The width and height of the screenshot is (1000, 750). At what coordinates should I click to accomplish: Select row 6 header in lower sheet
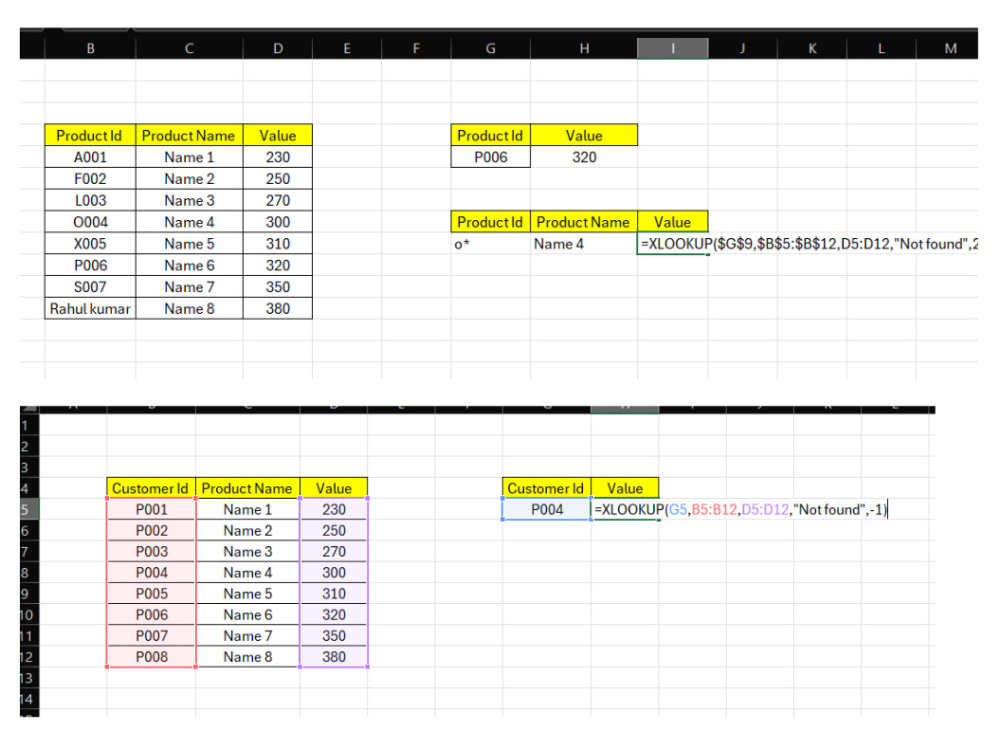(x=29, y=531)
